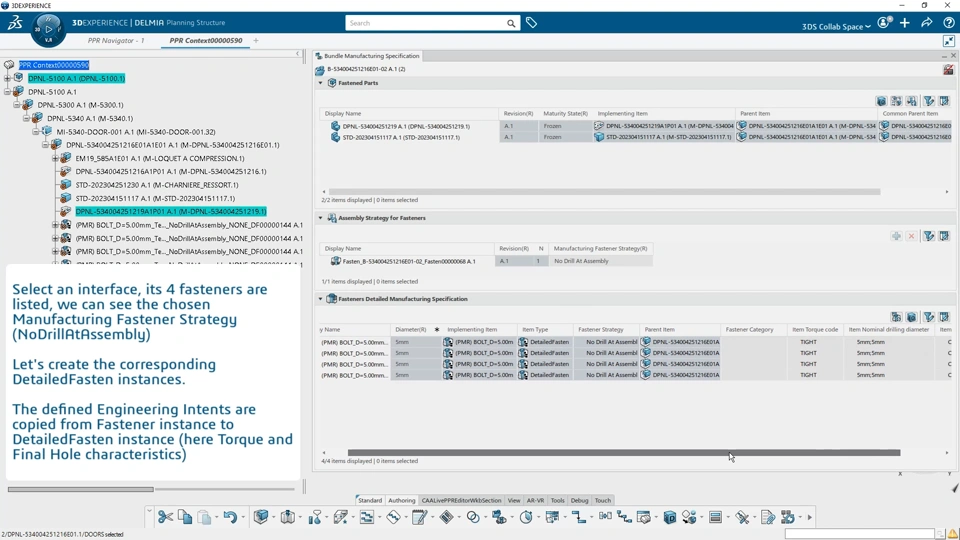
Task: Collapse Assembly Strategy for Fasteners section
Action: pyautogui.click(x=320, y=217)
